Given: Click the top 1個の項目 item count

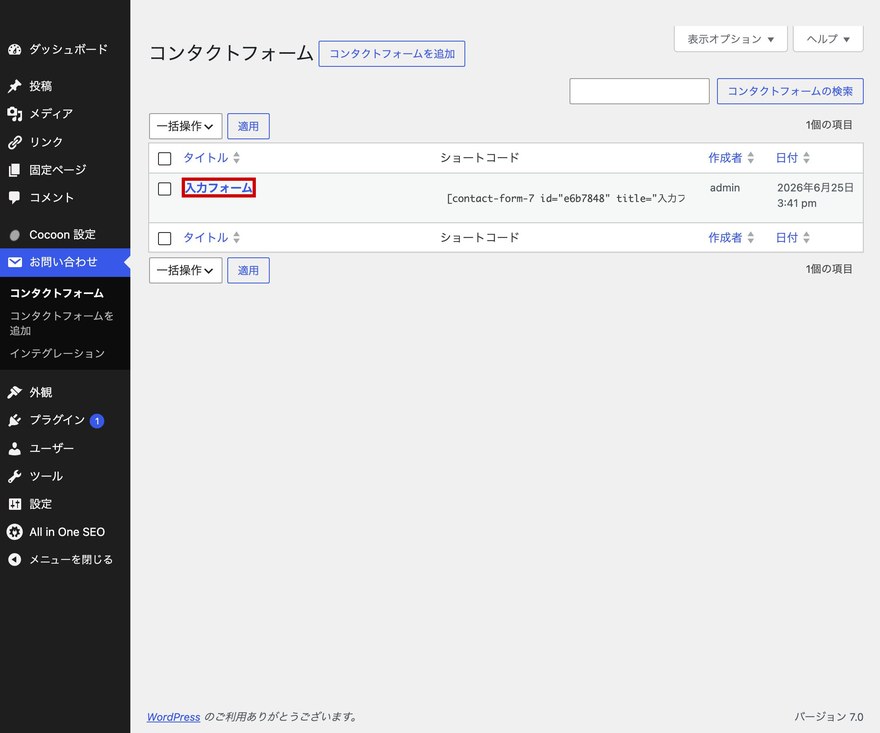Looking at the screenshot, I should 829,125.
